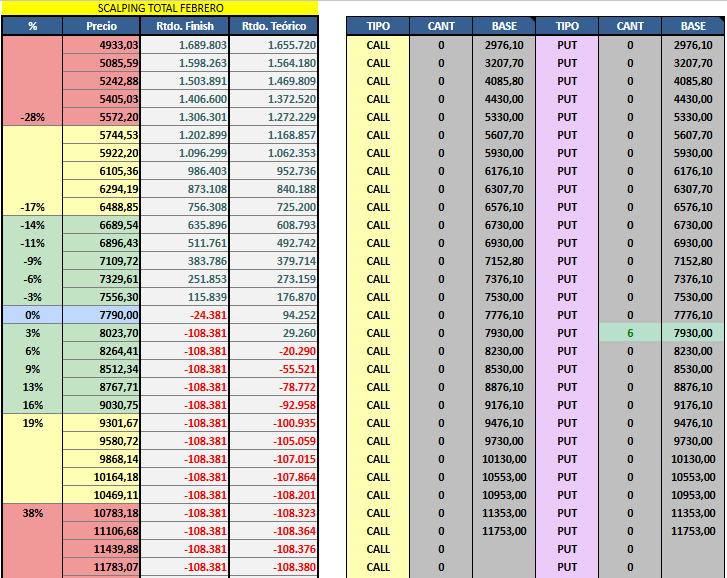The height and width of the screenshot is (578, 727).
Task: Select PUT cell in 5330,00 row
Action: point(567,117)
